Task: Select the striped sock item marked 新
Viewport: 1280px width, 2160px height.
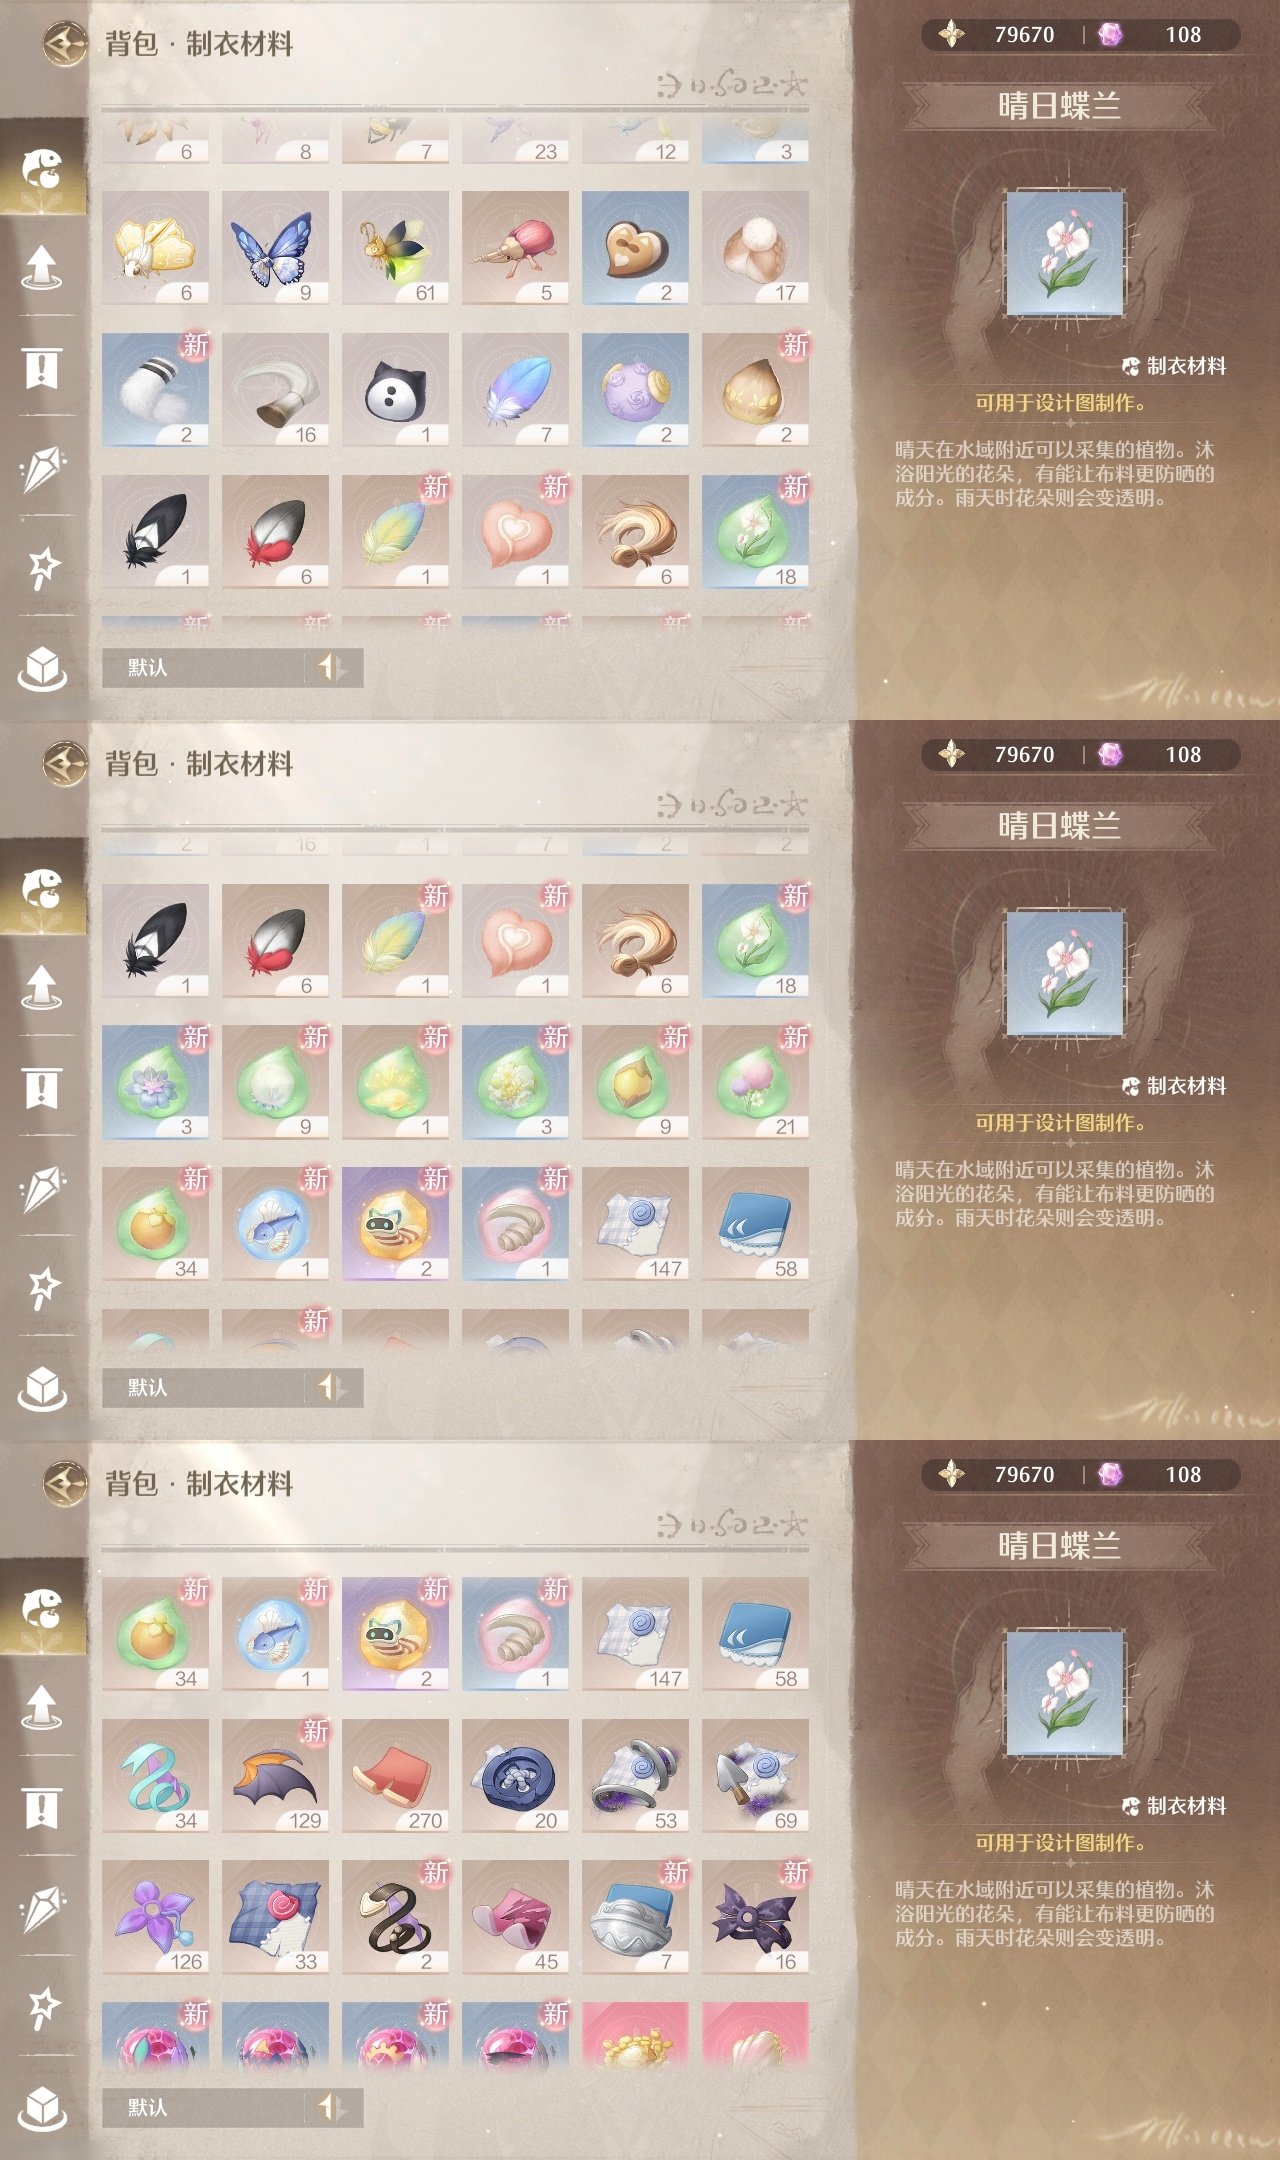Action: (155, 390)
